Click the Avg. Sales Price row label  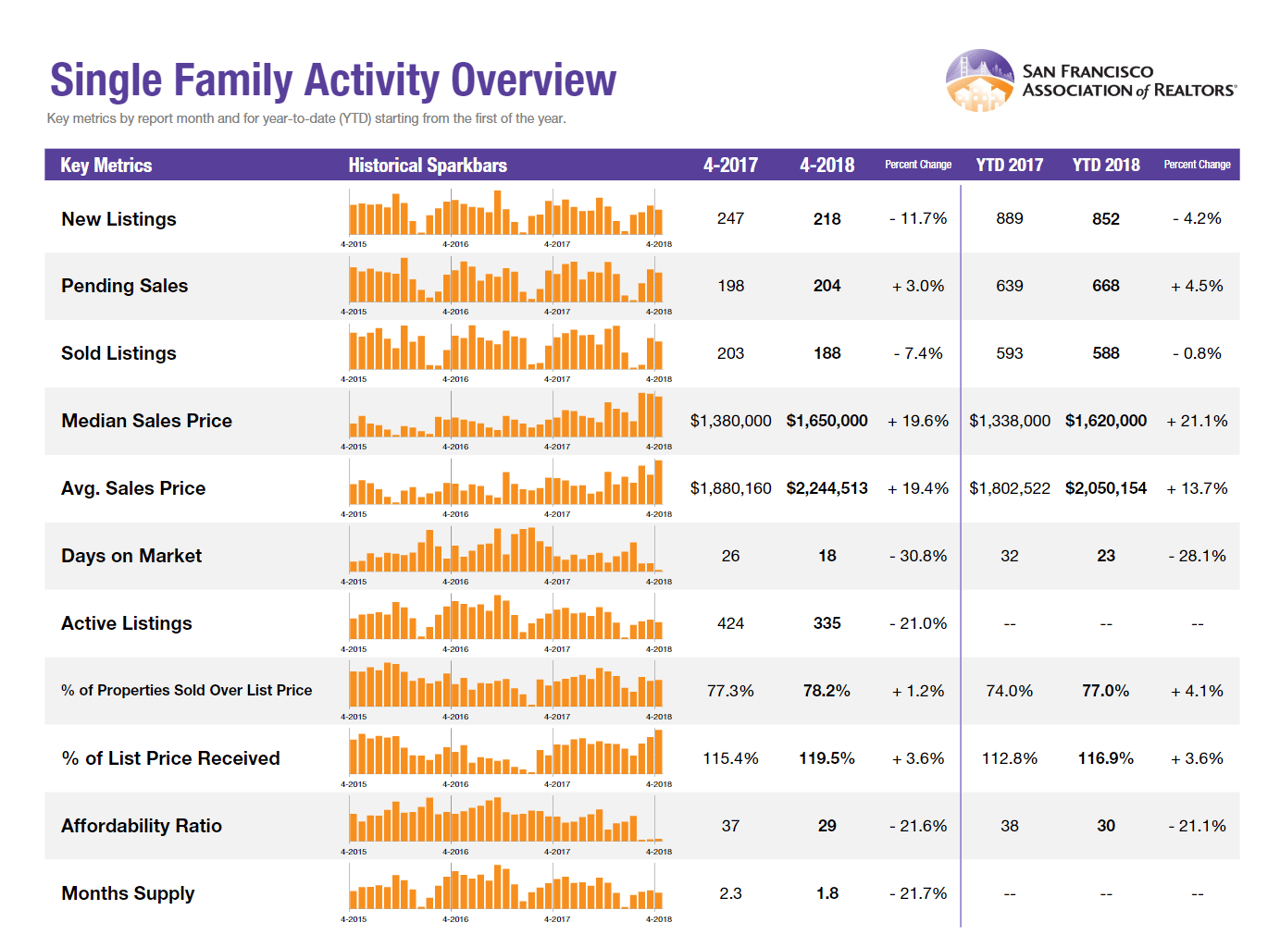(133, 489)
